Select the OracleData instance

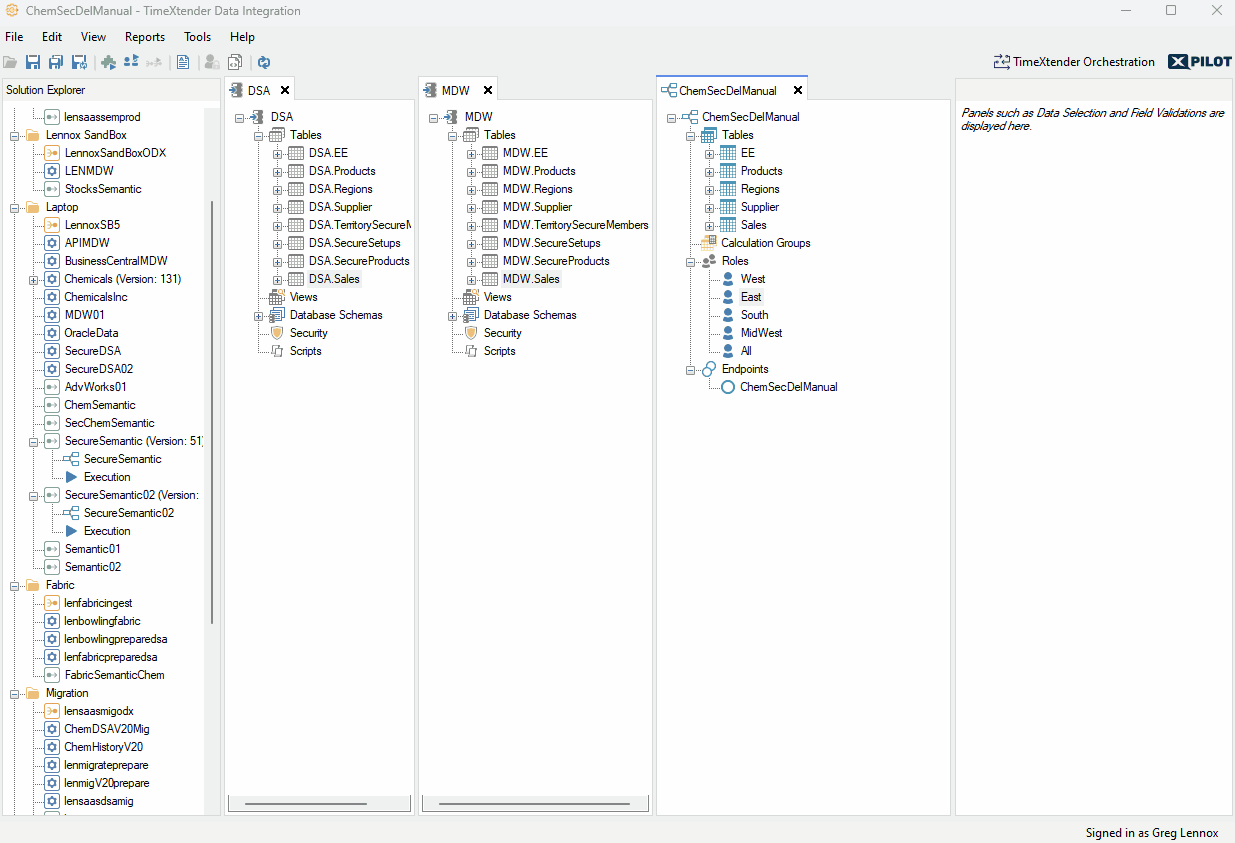point(91,333)
